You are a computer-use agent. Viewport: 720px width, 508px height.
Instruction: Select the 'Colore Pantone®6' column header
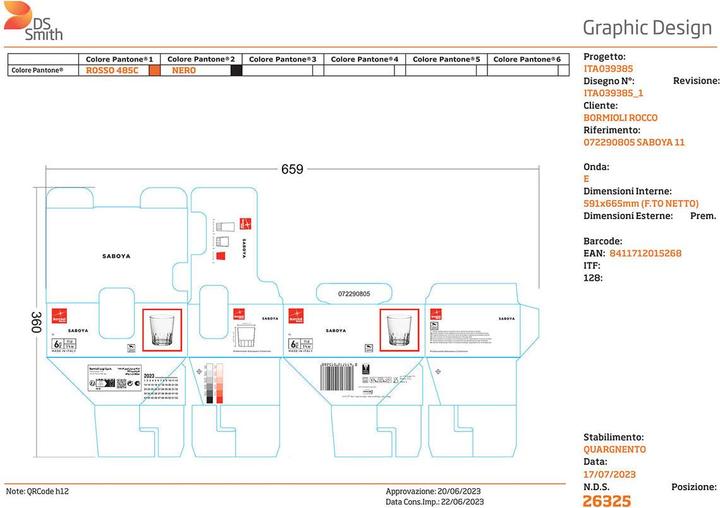pos(527,59)
